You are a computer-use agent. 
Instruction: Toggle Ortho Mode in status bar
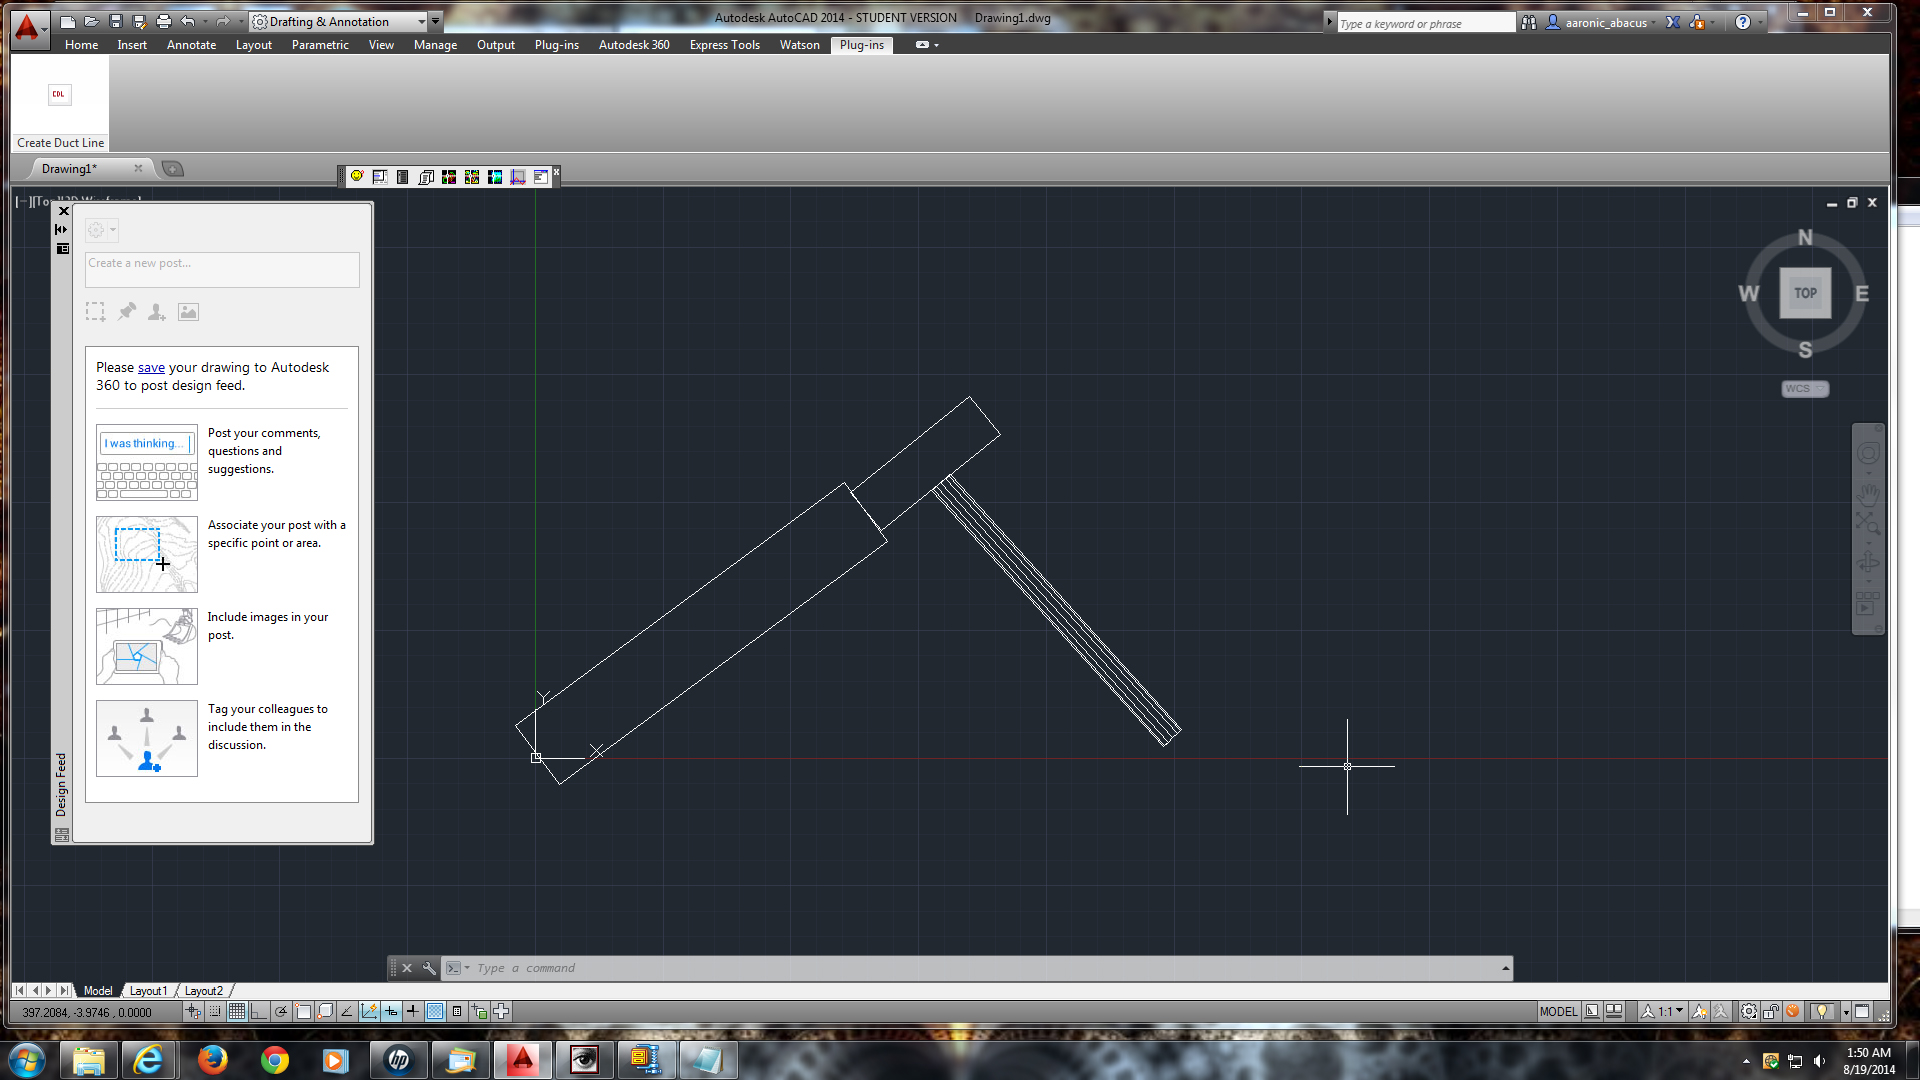coord(259,1011)
